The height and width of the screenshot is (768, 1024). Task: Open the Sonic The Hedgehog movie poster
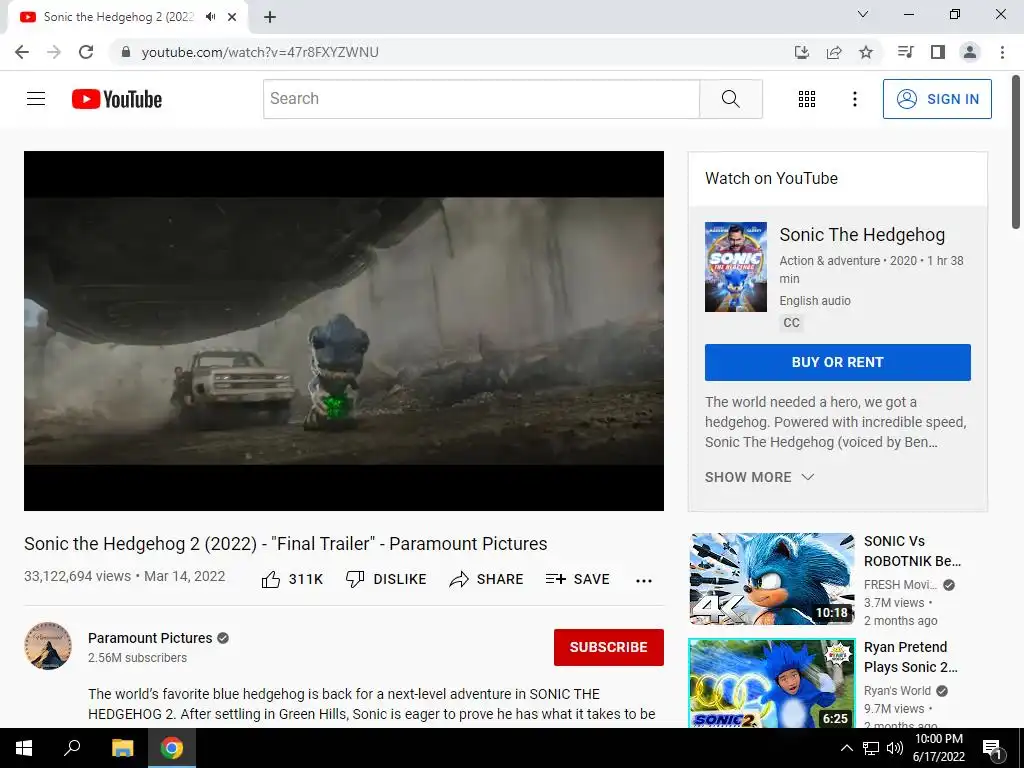pyautogui.click(x=735, y=267)
